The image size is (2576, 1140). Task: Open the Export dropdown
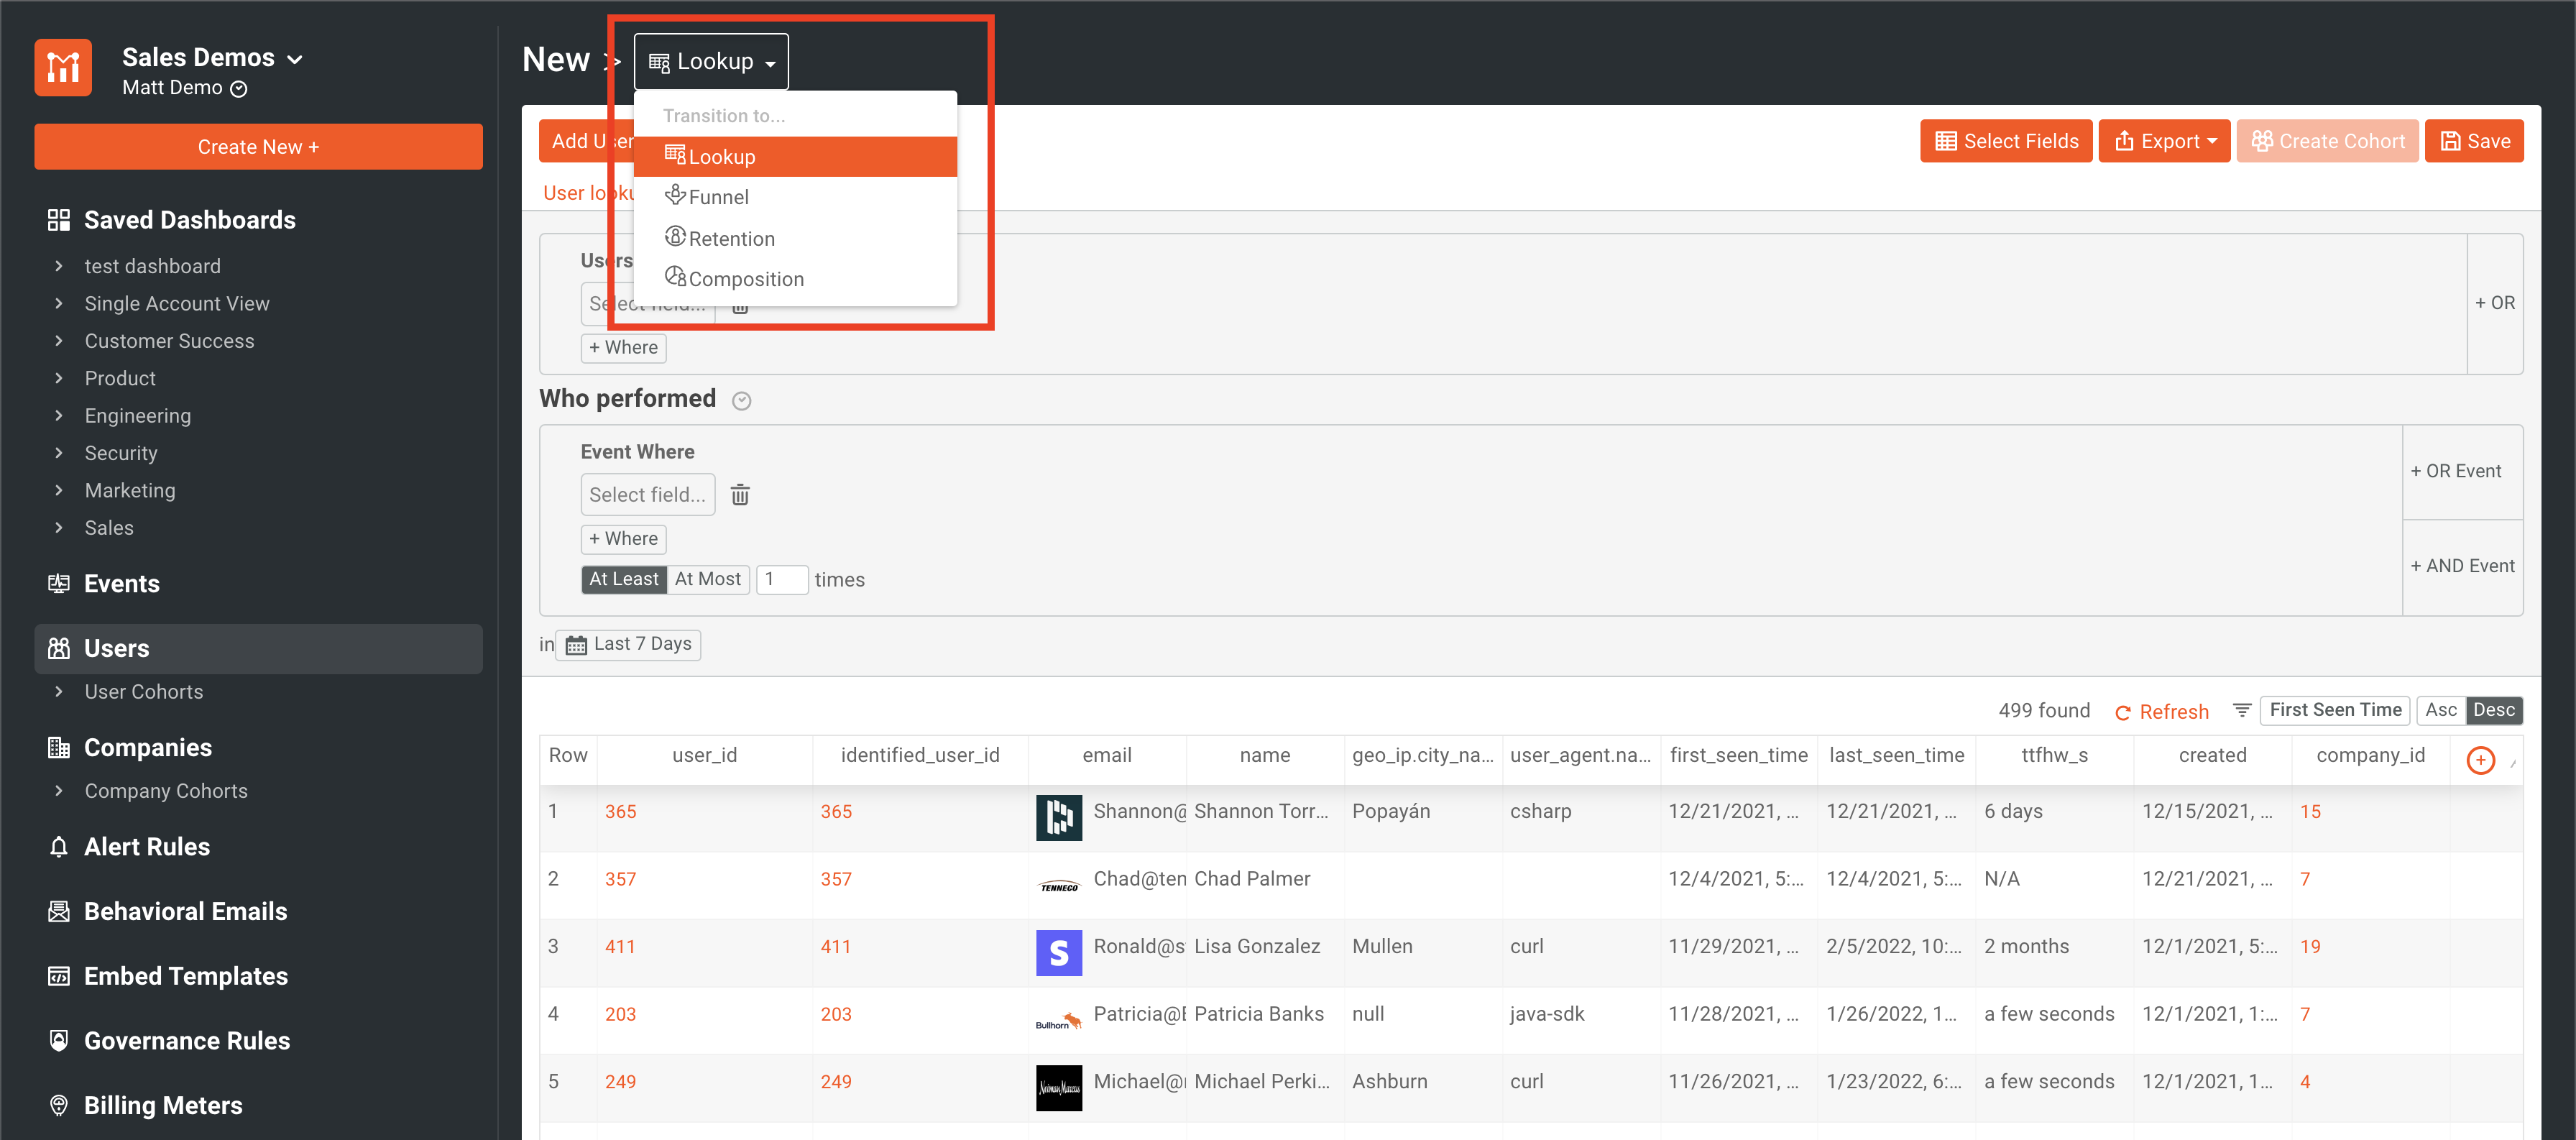coord(2165,141)
